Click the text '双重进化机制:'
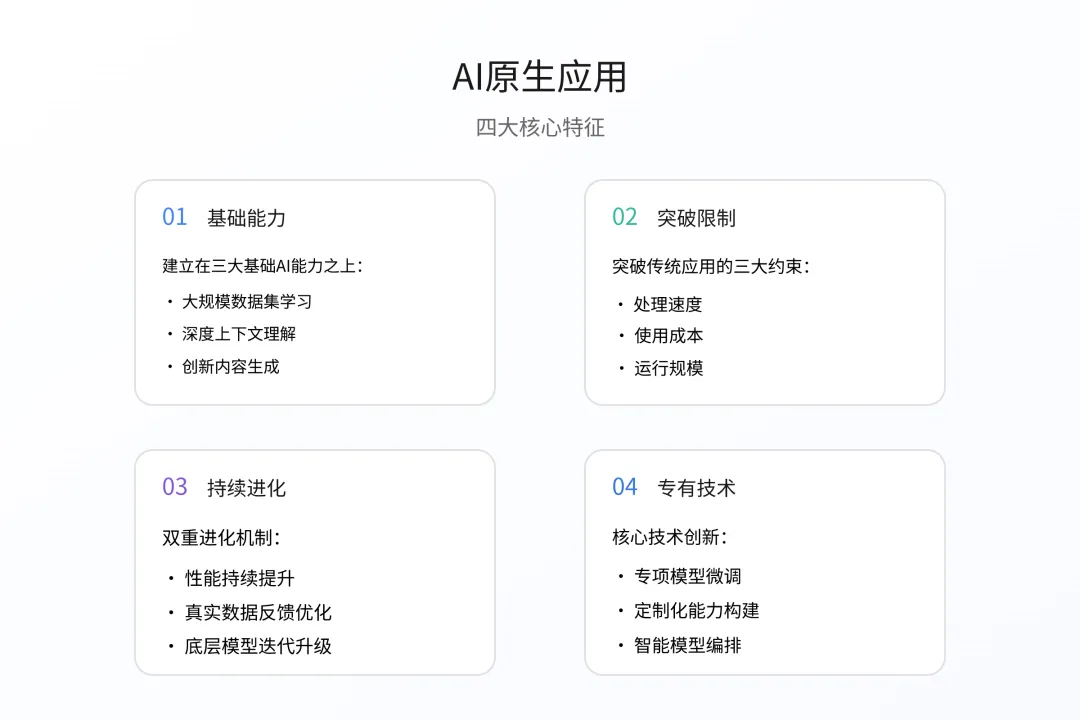The height and width of the screenshot is (720, 1080). click(221, 538)
